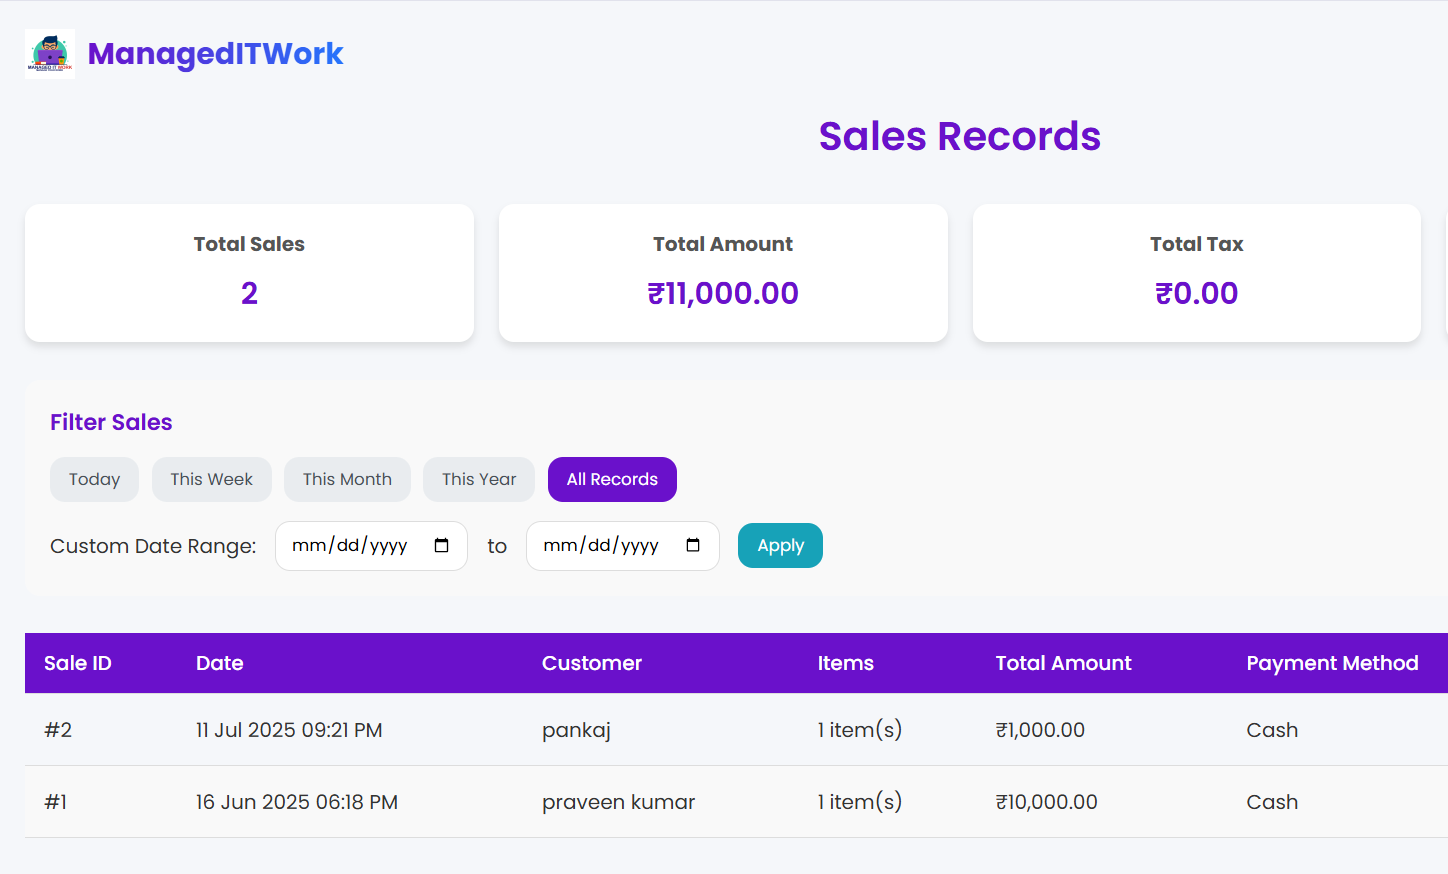Show sales for This Week

211,480
